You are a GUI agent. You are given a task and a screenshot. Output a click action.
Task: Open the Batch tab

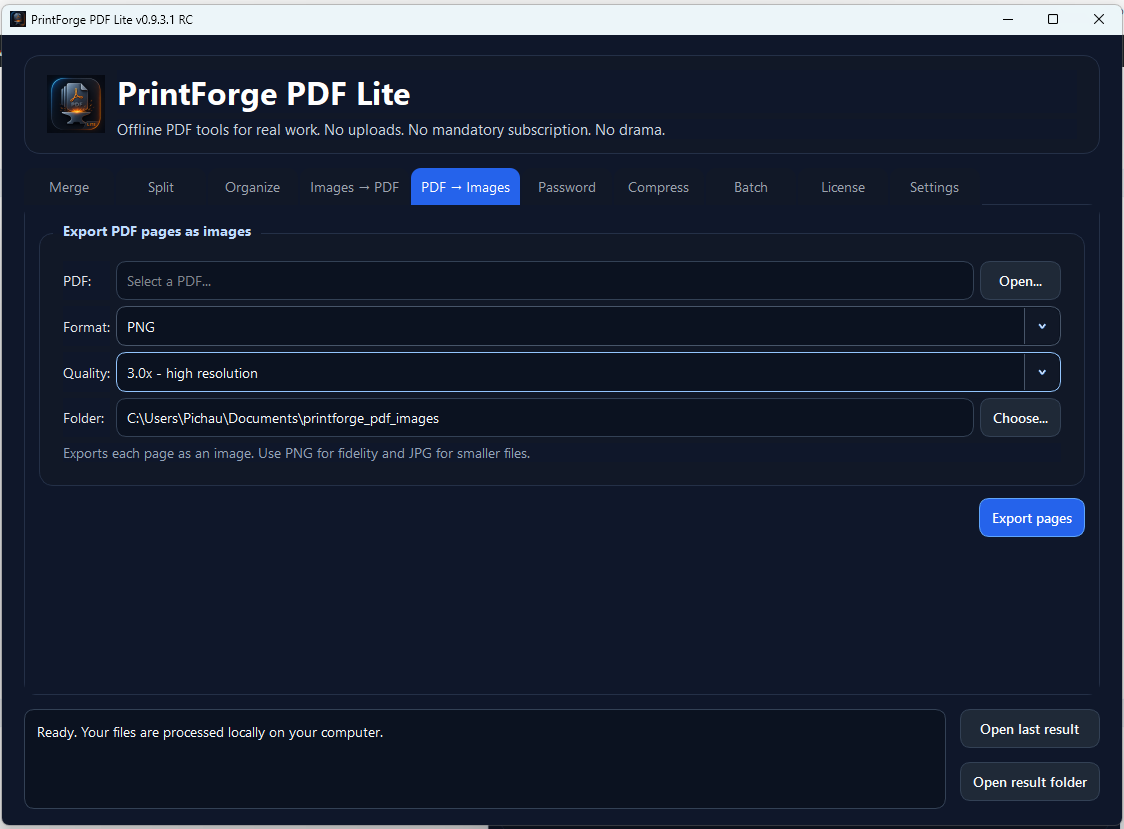(x=751, y=187)
